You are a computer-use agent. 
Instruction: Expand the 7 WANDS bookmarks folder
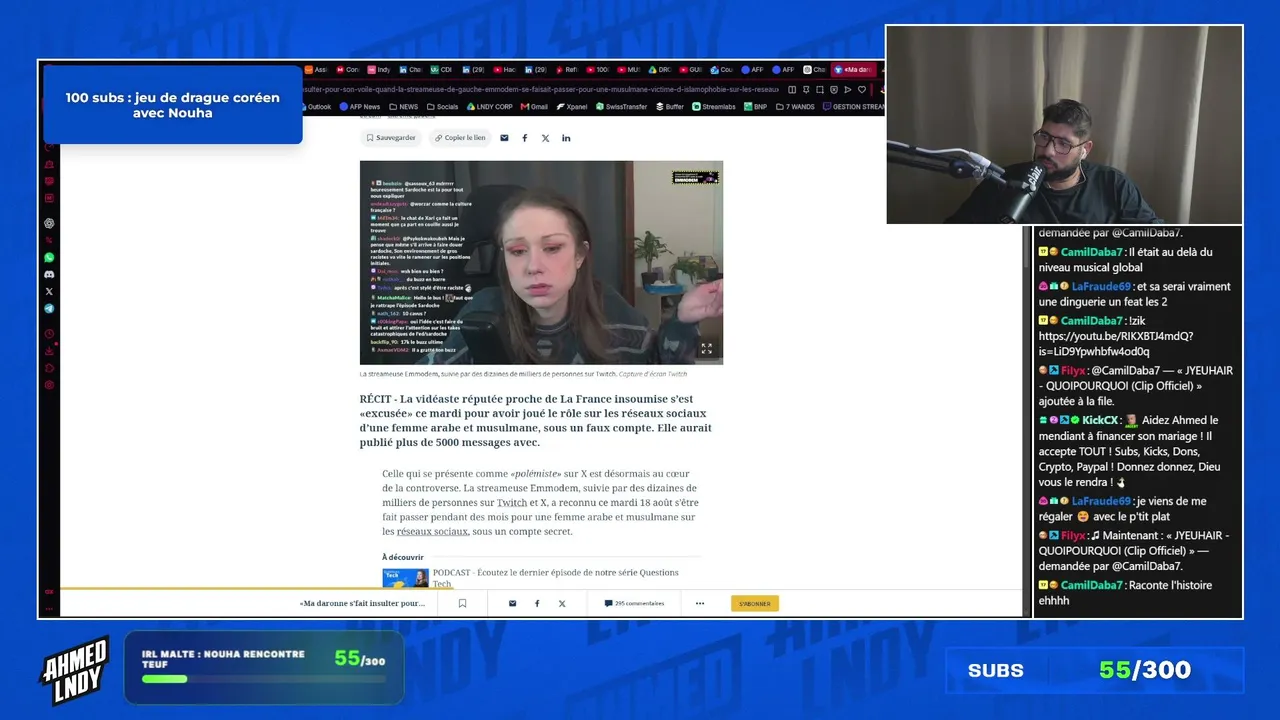click(x=795, y=106)
